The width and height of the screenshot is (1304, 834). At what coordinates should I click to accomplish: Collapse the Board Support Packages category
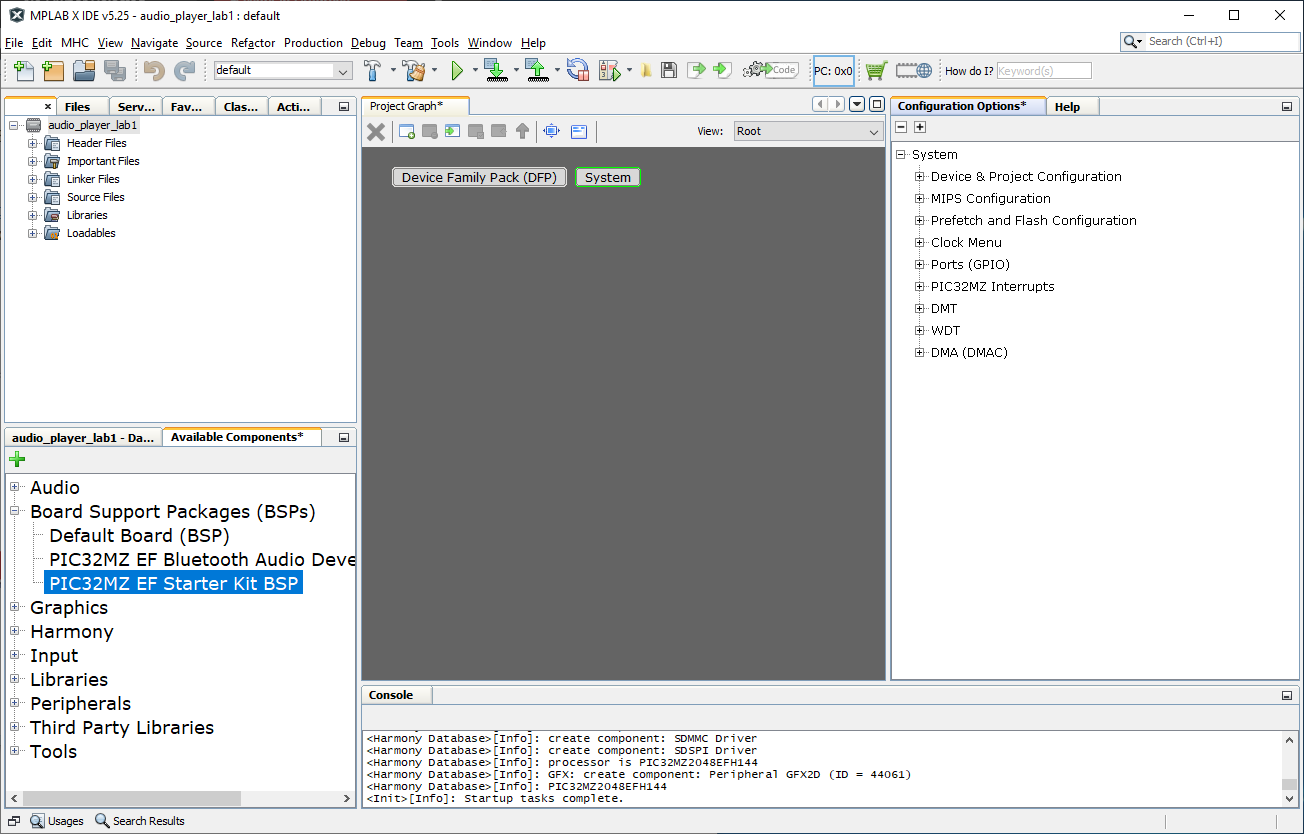click(x=16, y=512)
